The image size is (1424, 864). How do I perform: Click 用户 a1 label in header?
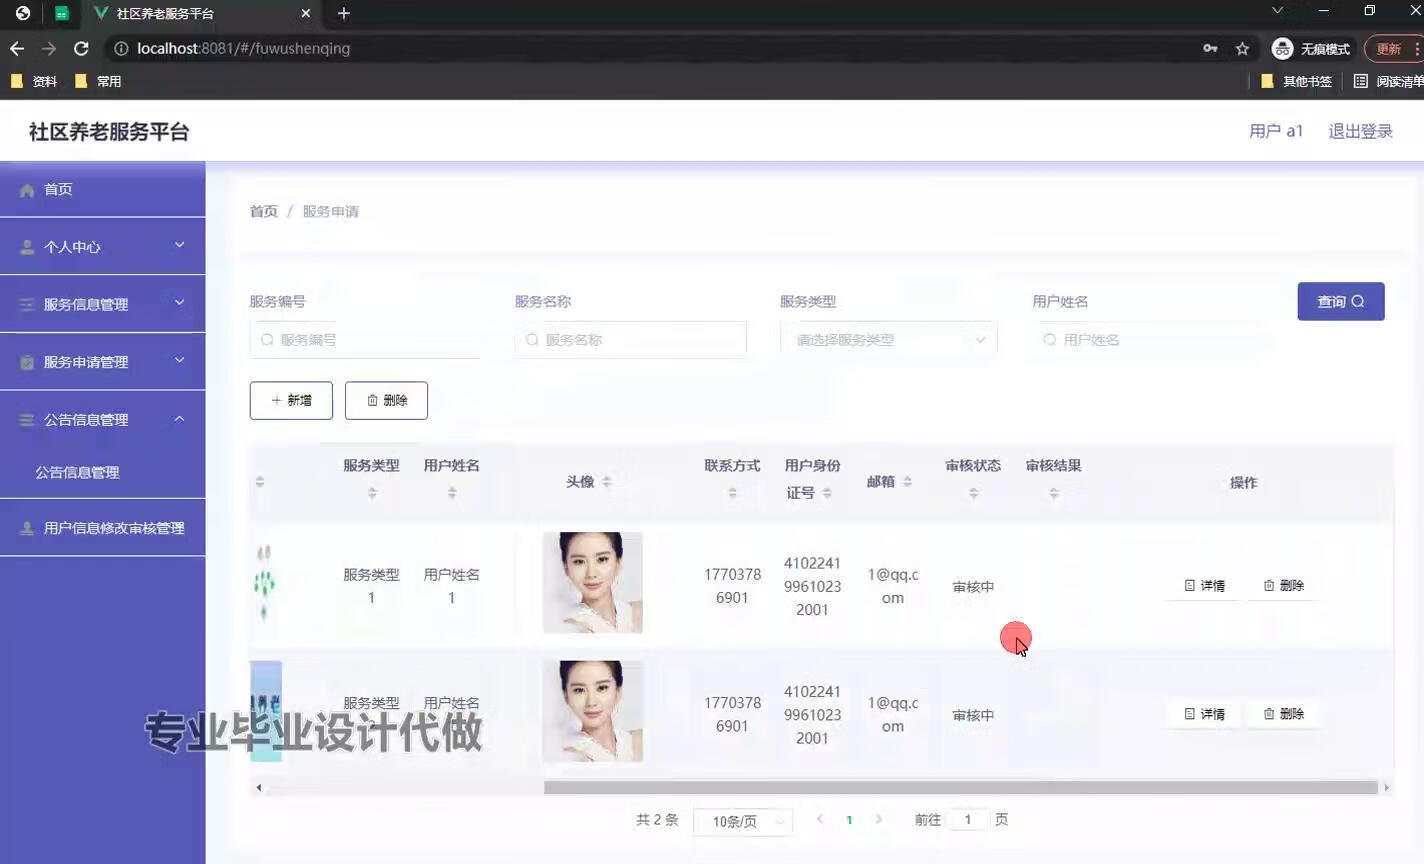tap(1276, 131)
